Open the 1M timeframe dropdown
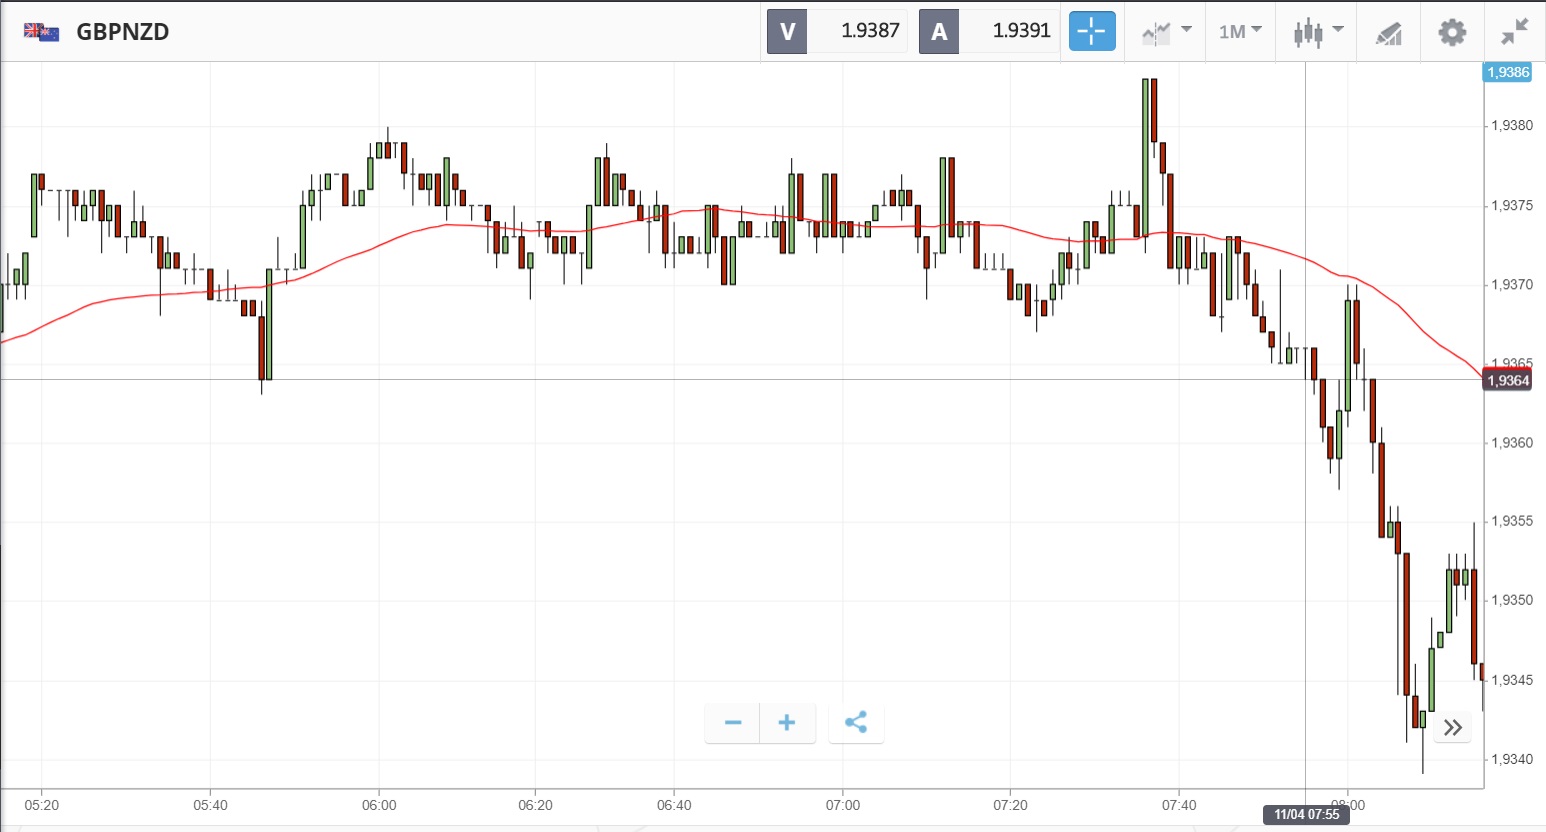This screenshot has height=832, width=1546. [x=1240, y=32]
